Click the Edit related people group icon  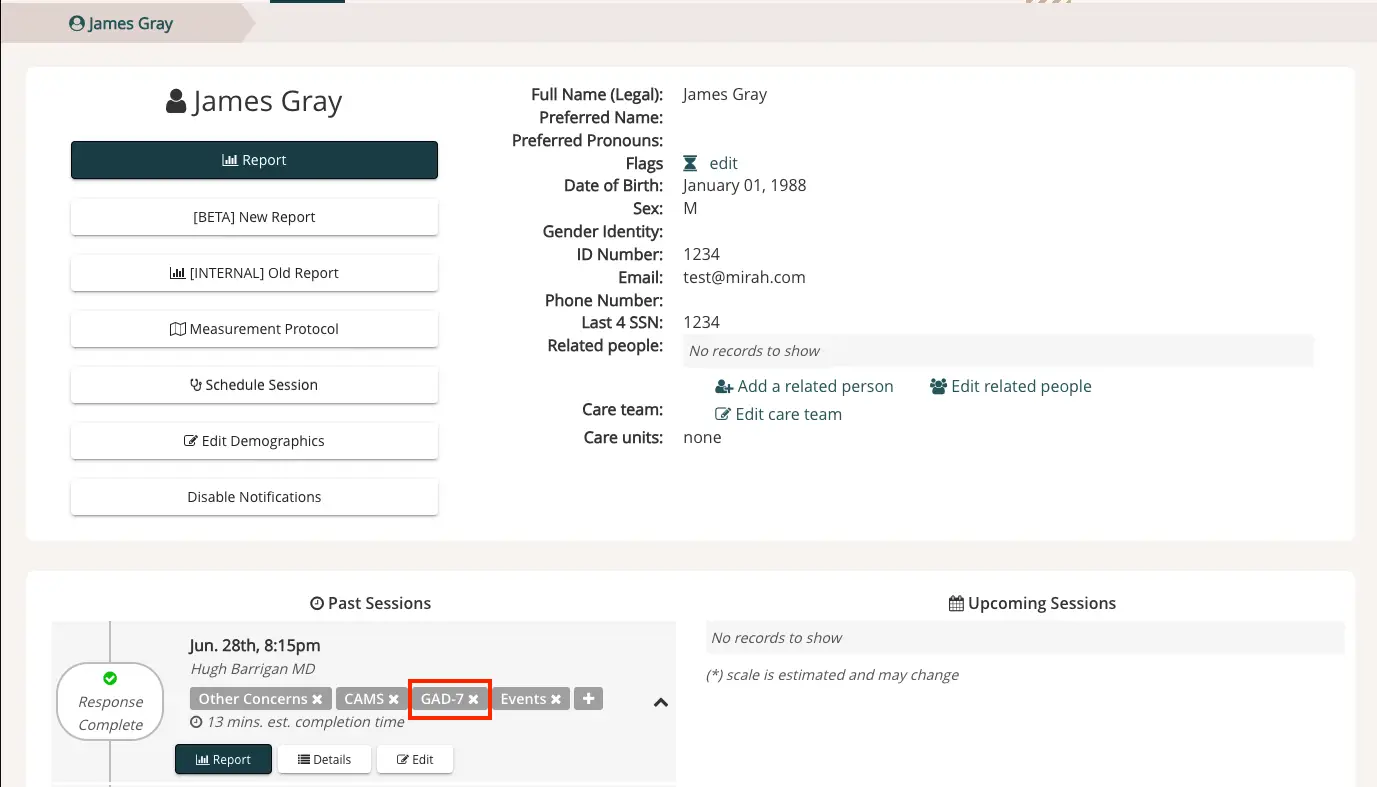[938, 386]
